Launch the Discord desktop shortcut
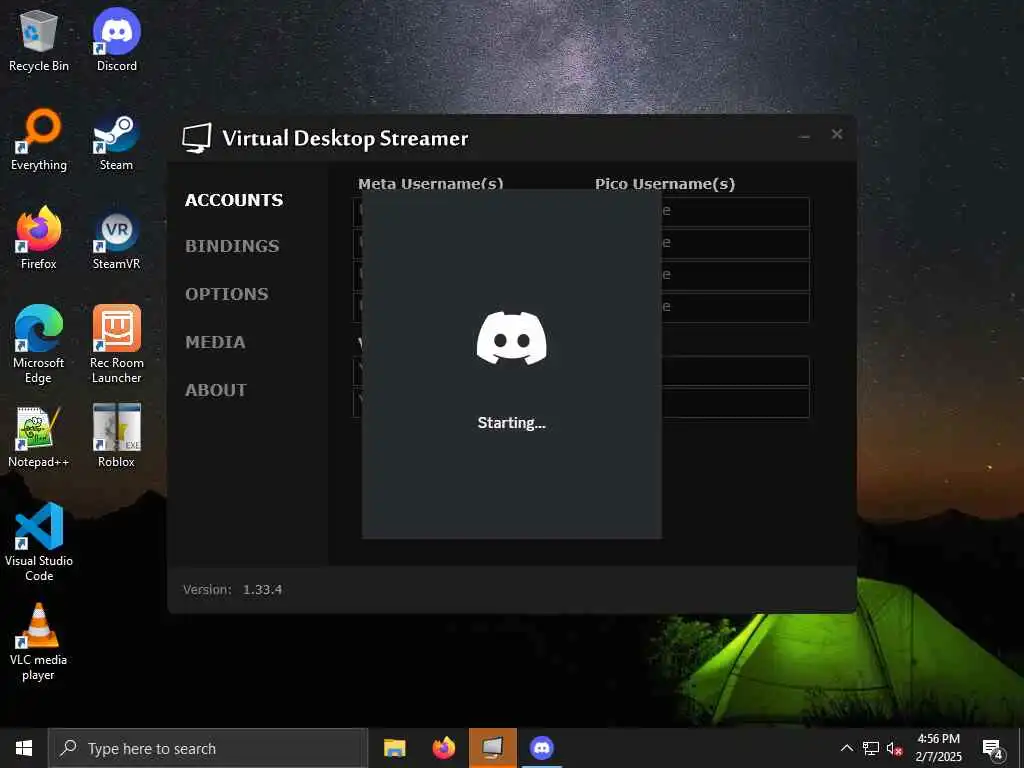 pyautogui.click(x=117, y=40)
